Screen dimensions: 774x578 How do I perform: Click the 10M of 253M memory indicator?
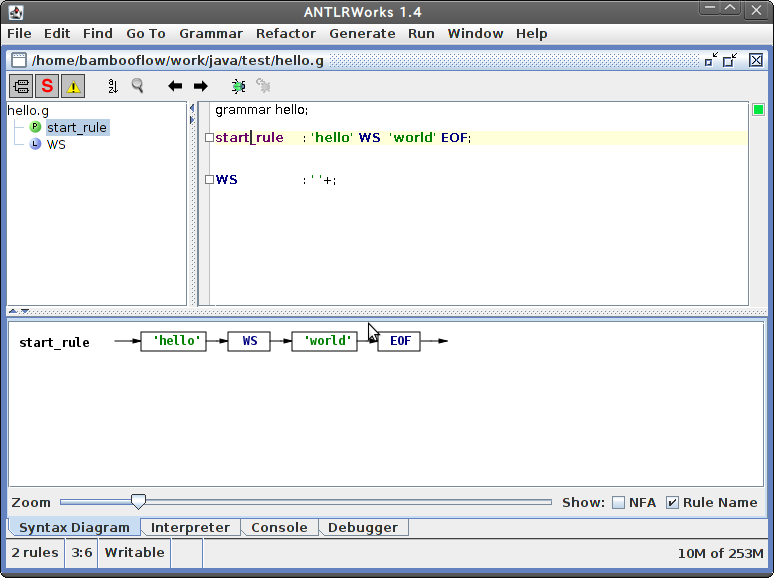[x=720, y=553]
